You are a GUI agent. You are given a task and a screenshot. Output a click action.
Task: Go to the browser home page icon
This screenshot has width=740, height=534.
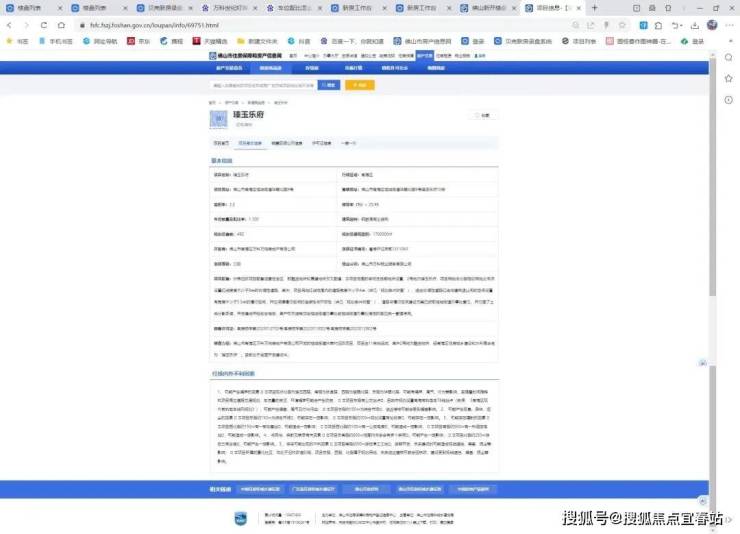pyautogui.click(x=61, y=25)
